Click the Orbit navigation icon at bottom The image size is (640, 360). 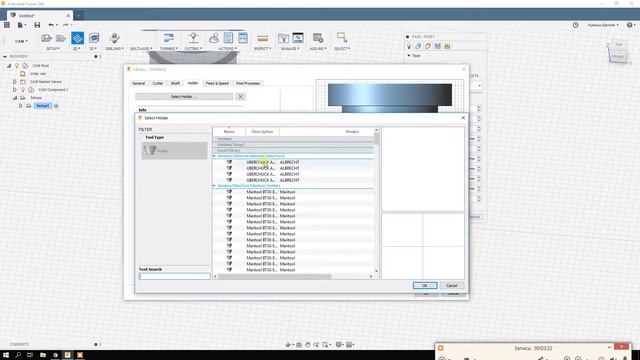[288, 345]
